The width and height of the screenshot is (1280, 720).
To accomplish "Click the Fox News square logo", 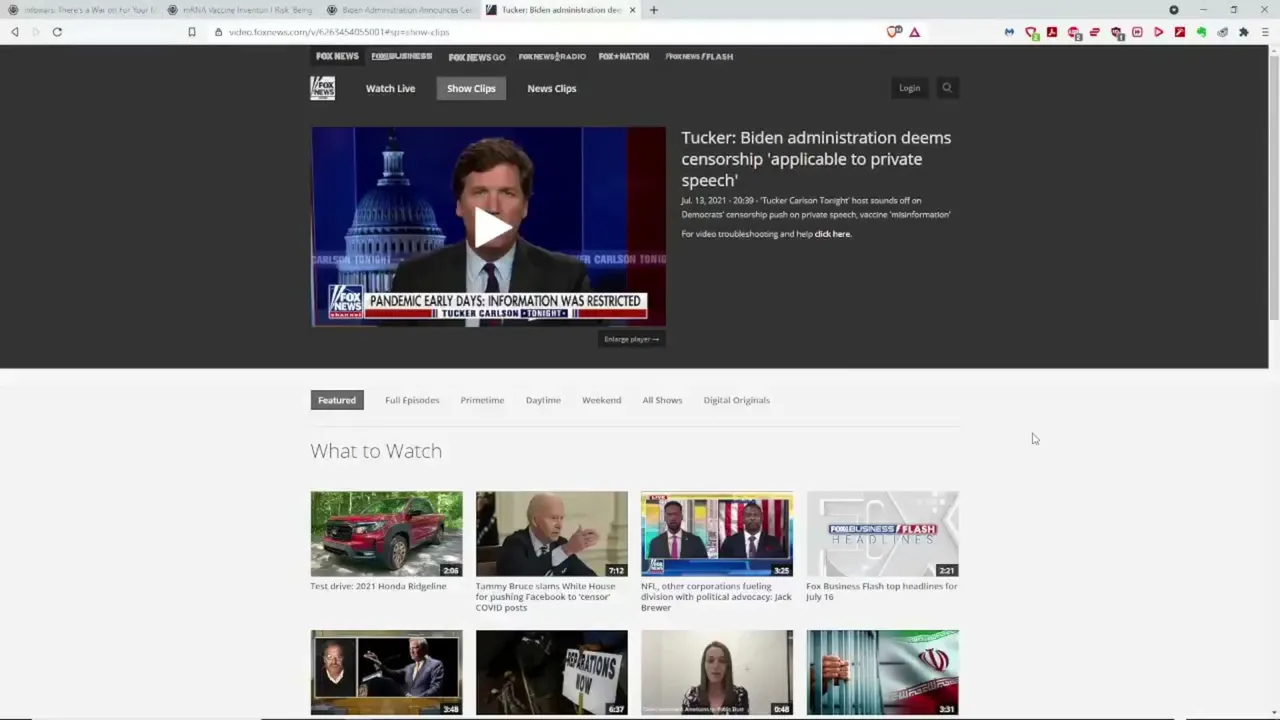I will [x=322, y=88].
